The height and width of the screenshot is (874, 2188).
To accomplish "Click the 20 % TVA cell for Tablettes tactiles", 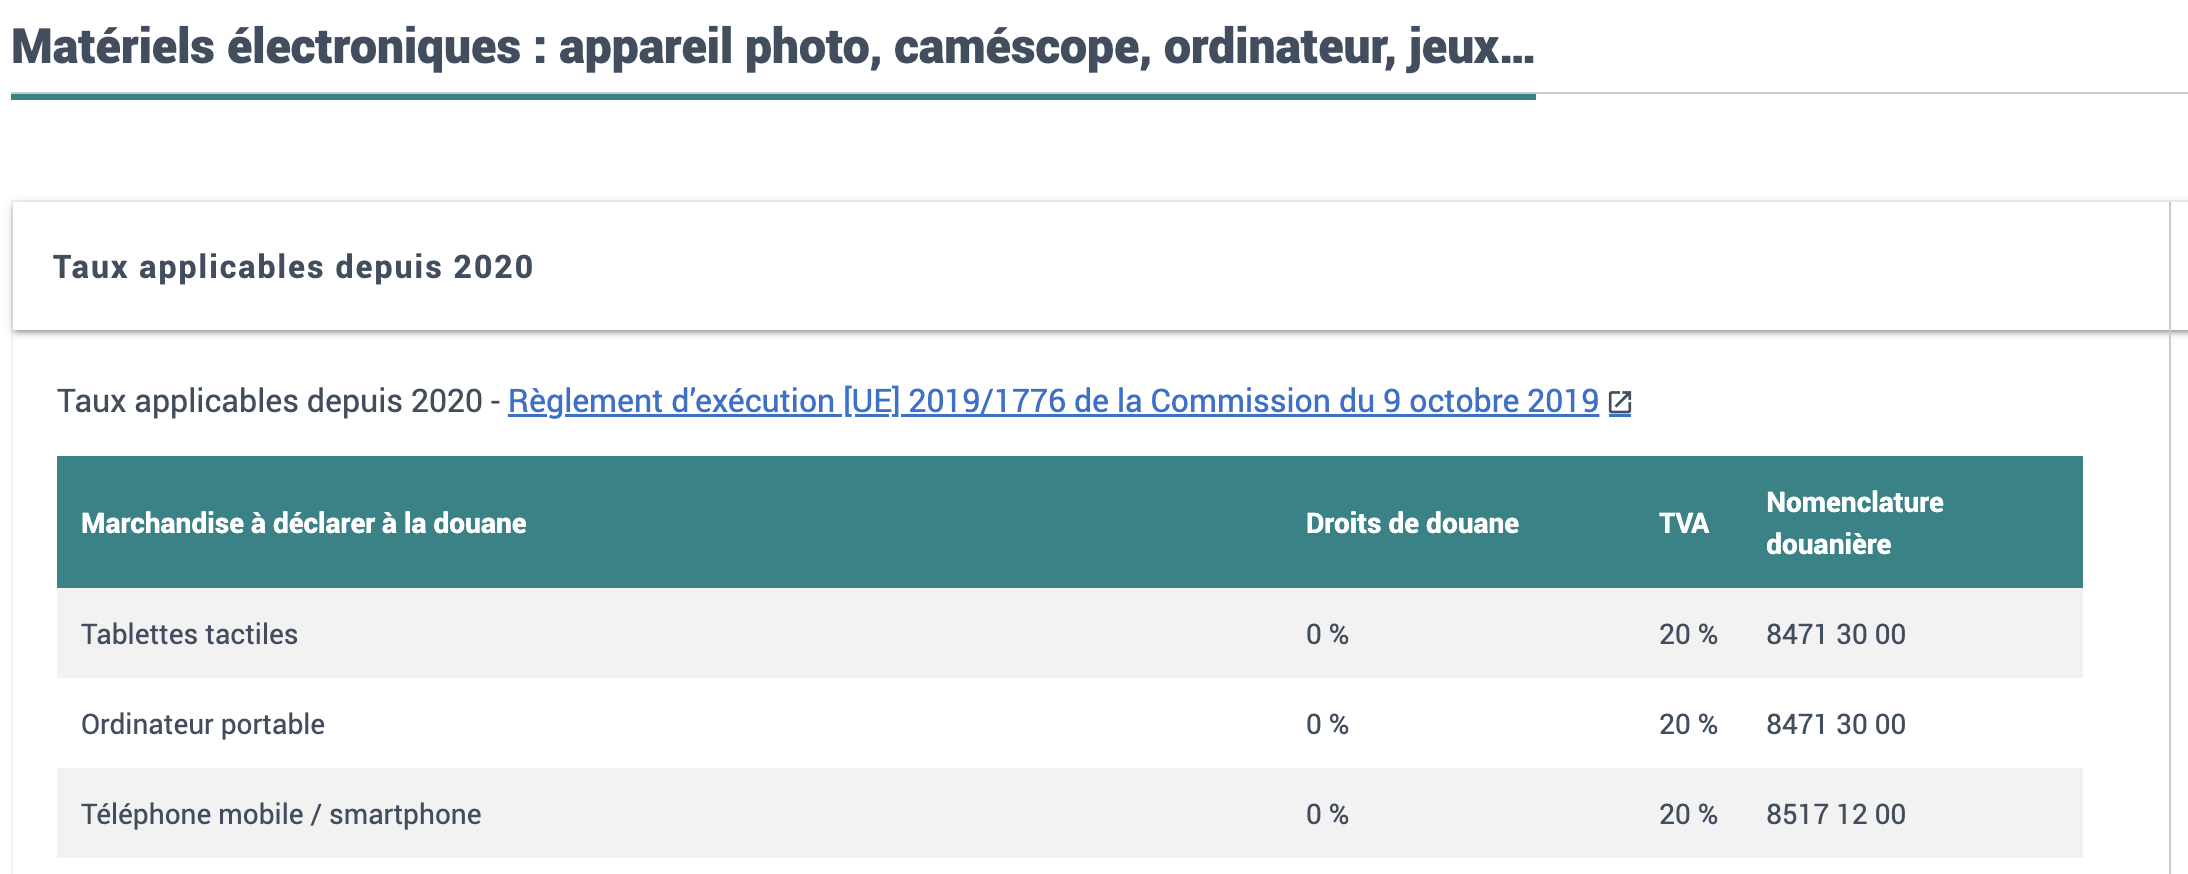I will point(1688,634).
